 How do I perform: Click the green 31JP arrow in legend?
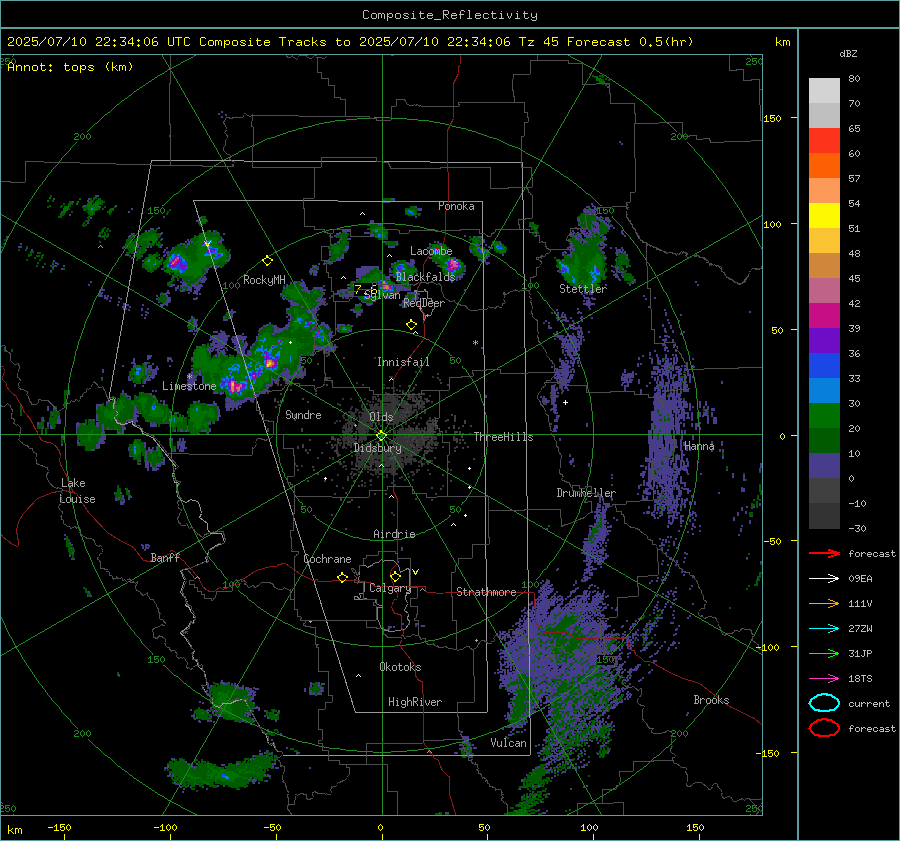click(824, 653)
